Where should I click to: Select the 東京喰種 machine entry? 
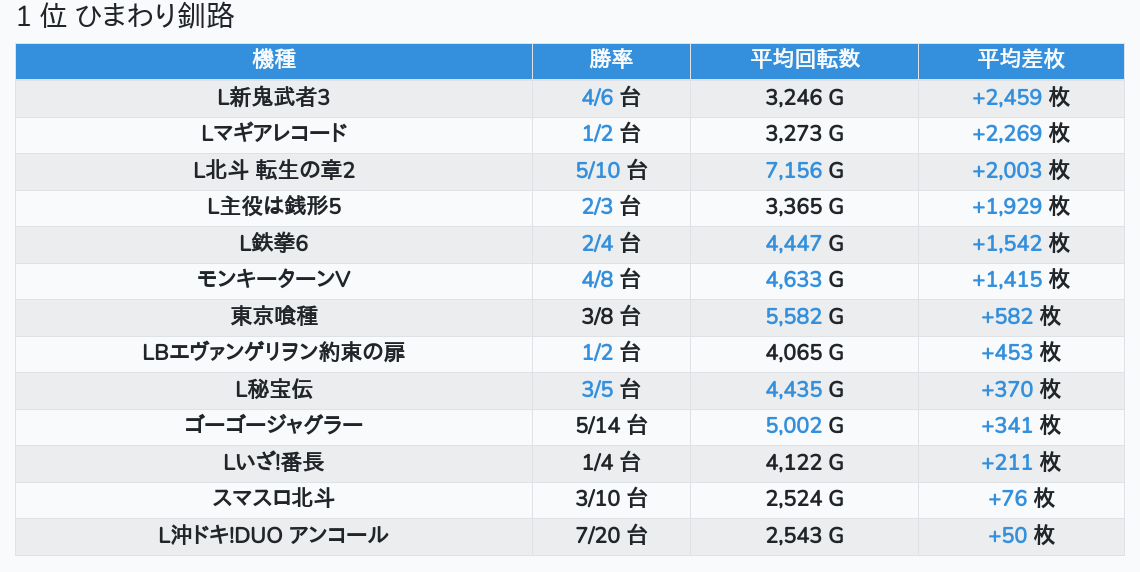(274, 317)
